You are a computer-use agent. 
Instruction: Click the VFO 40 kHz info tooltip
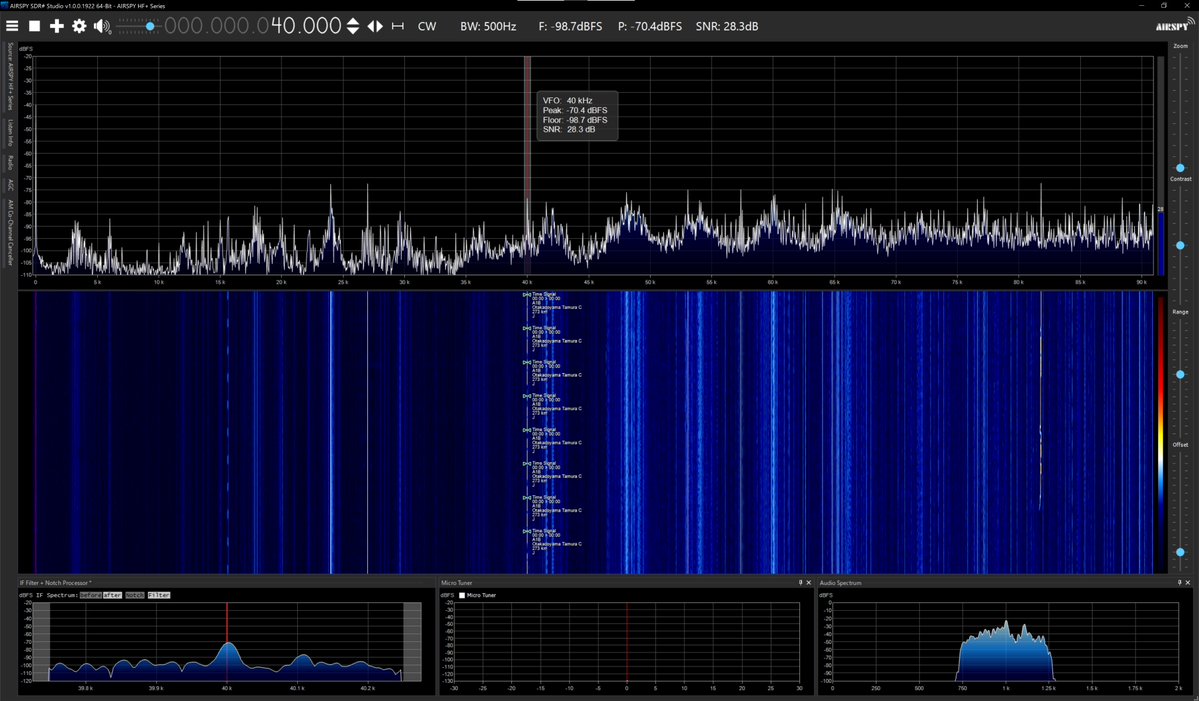(x=577, y=115)
